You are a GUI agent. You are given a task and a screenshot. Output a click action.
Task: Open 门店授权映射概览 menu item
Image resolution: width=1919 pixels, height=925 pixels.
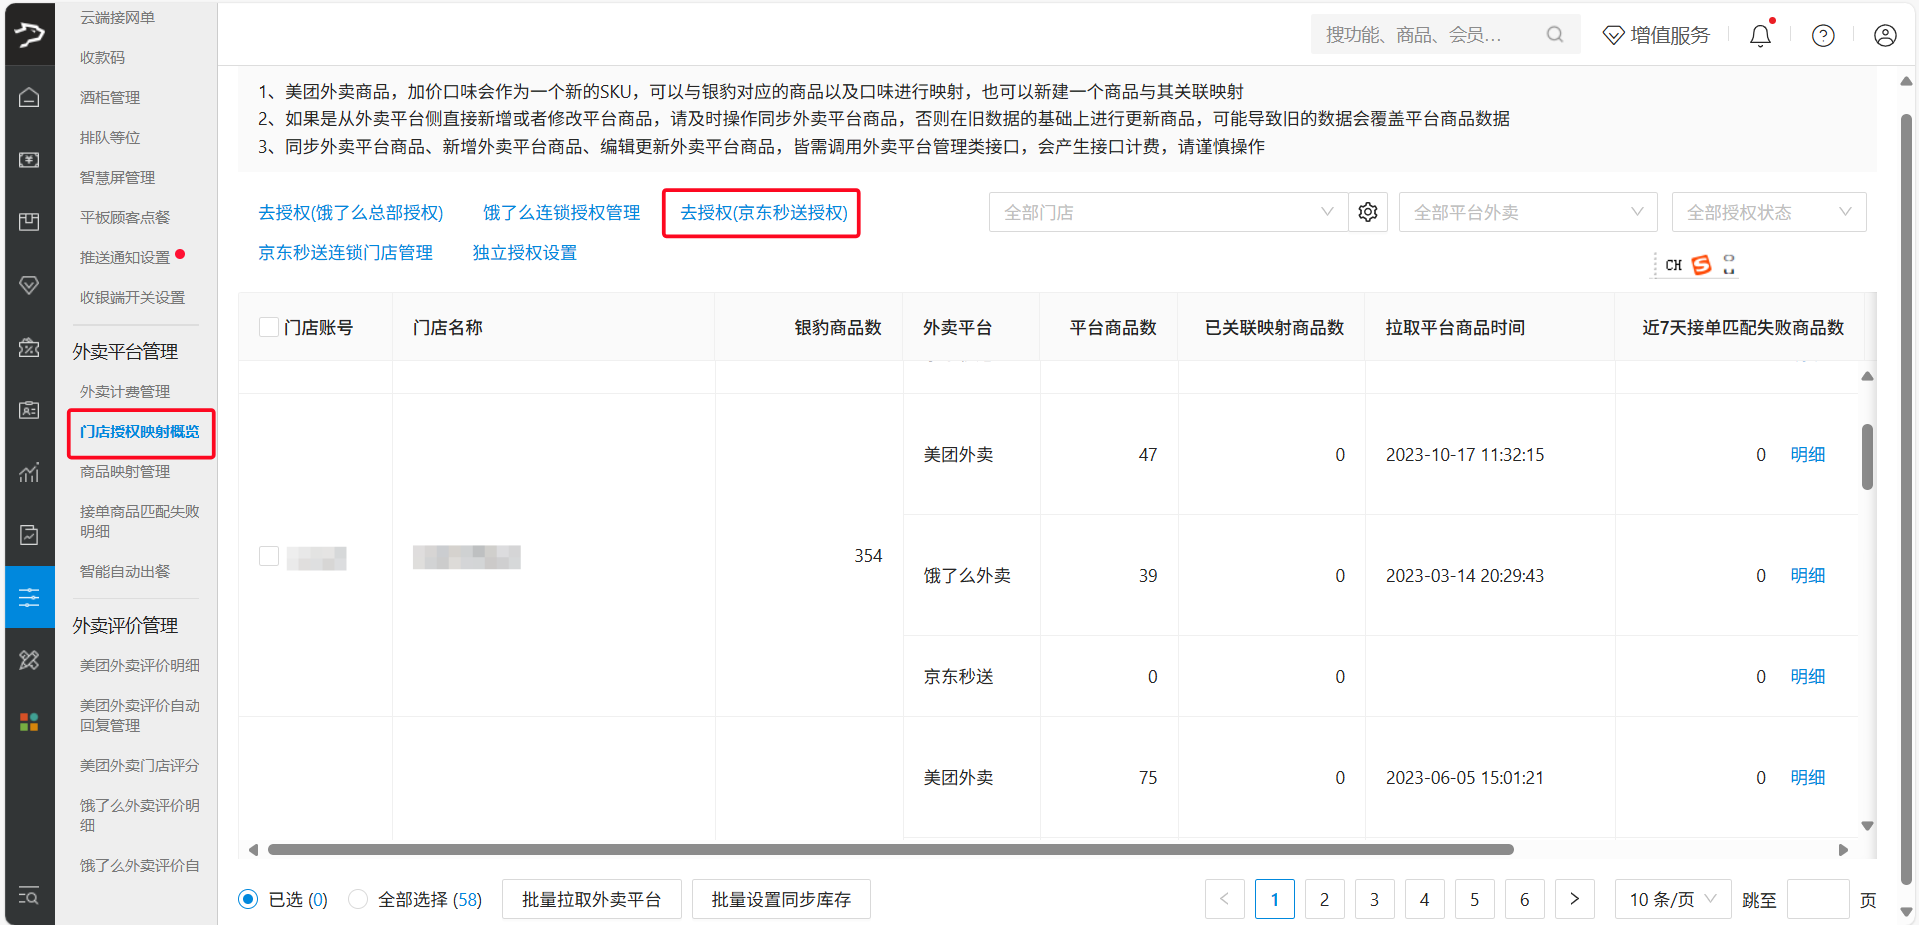[140, 432]
